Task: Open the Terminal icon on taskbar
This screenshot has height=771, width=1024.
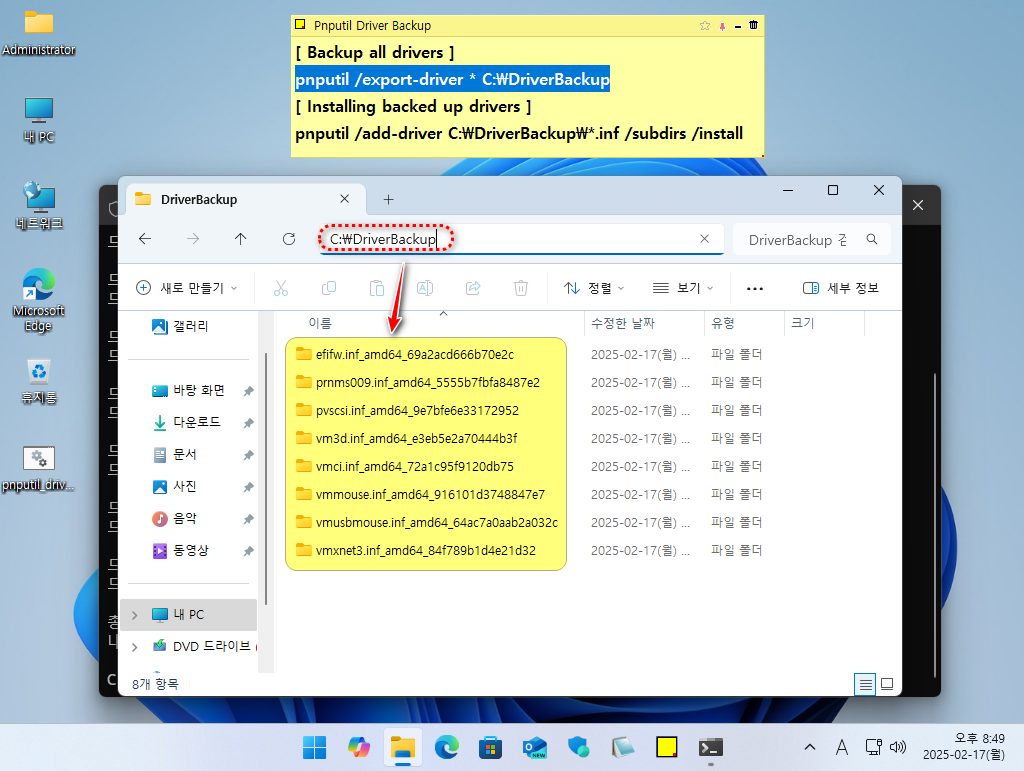Action: (711, 747)
